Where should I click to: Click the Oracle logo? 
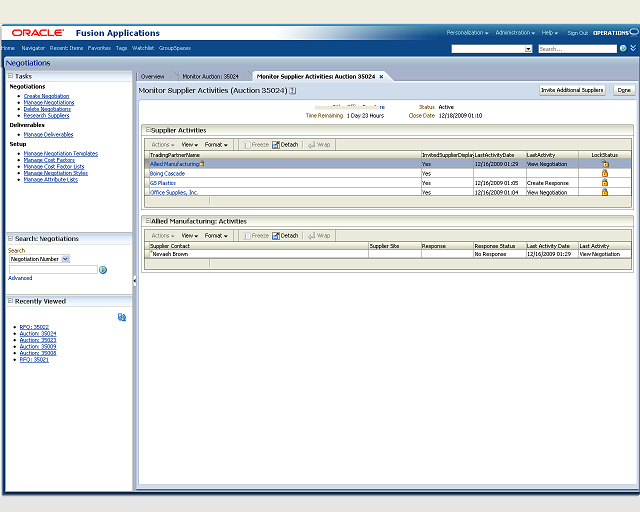coord(38,33)
